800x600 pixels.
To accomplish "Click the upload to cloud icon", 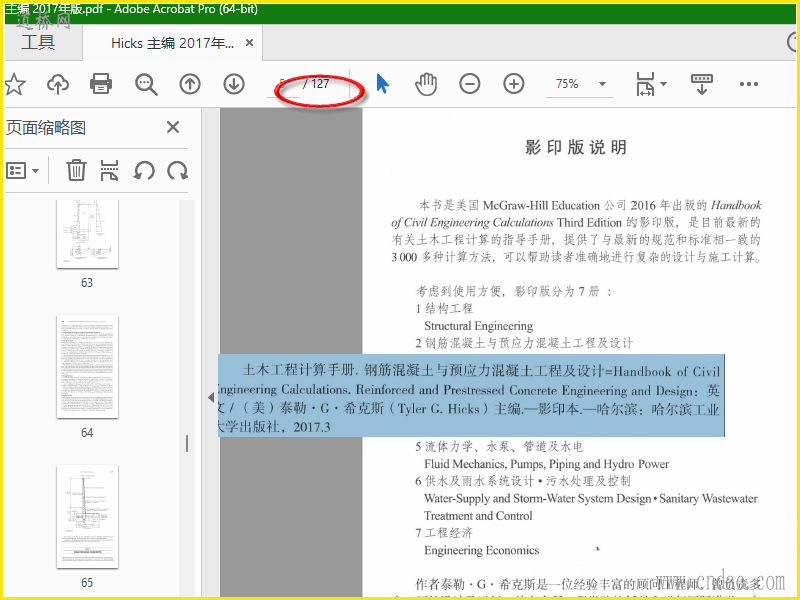I will pyautogui.click(x=58, y=84).
